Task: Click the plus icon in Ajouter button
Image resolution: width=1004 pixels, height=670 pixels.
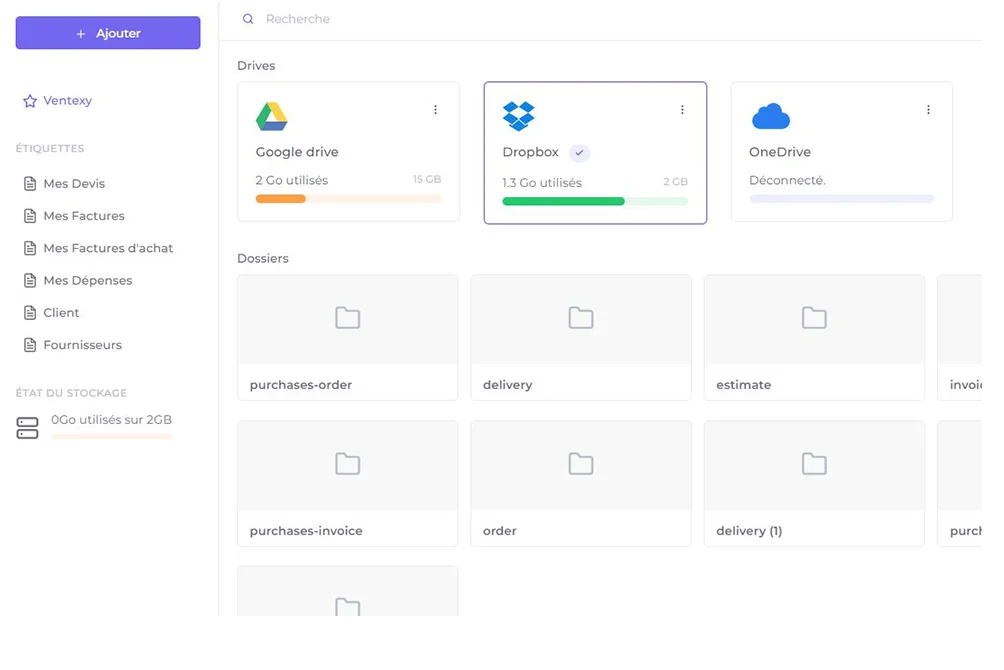Action: 81,33
